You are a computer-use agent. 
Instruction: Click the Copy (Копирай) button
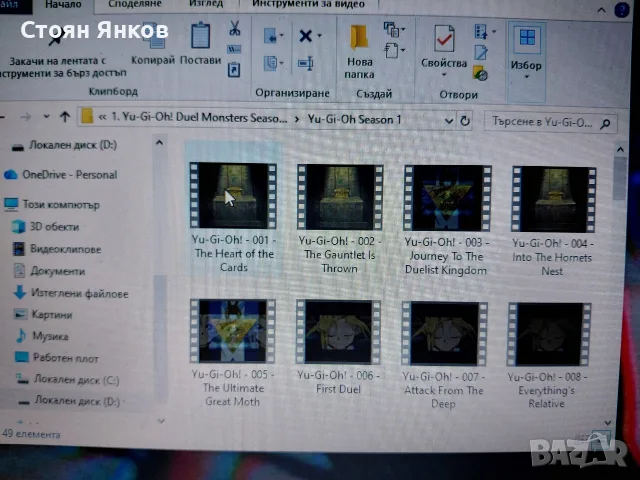(153, 43)
